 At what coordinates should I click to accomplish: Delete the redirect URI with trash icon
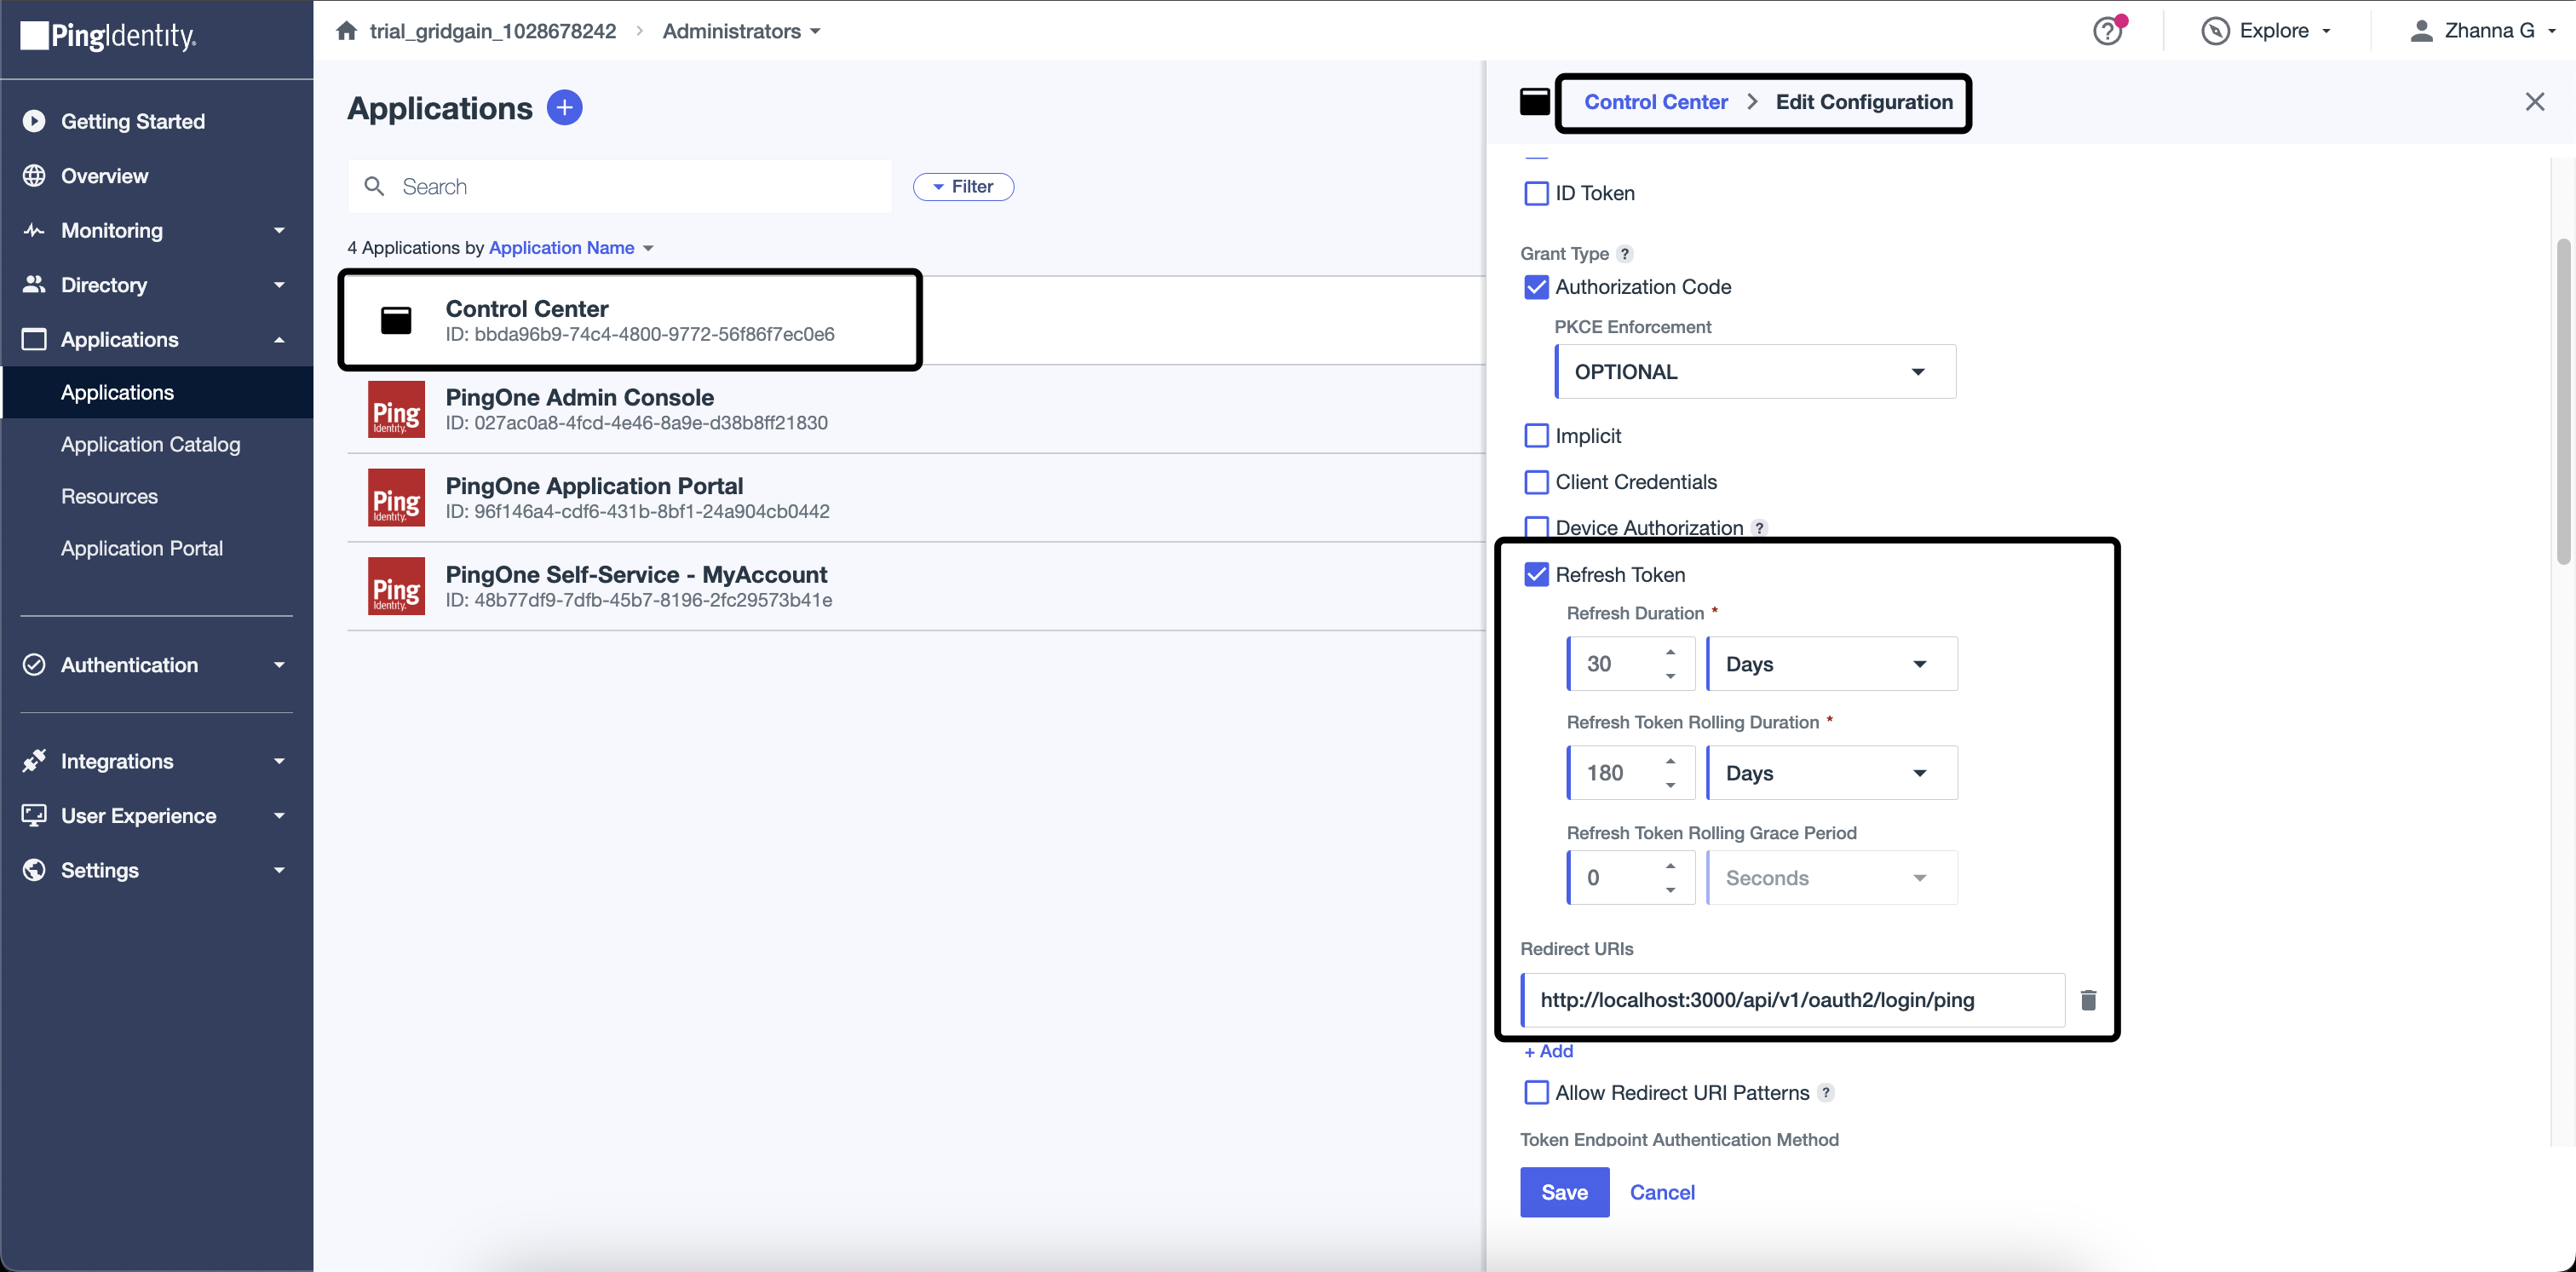tap(2088, 1000)
